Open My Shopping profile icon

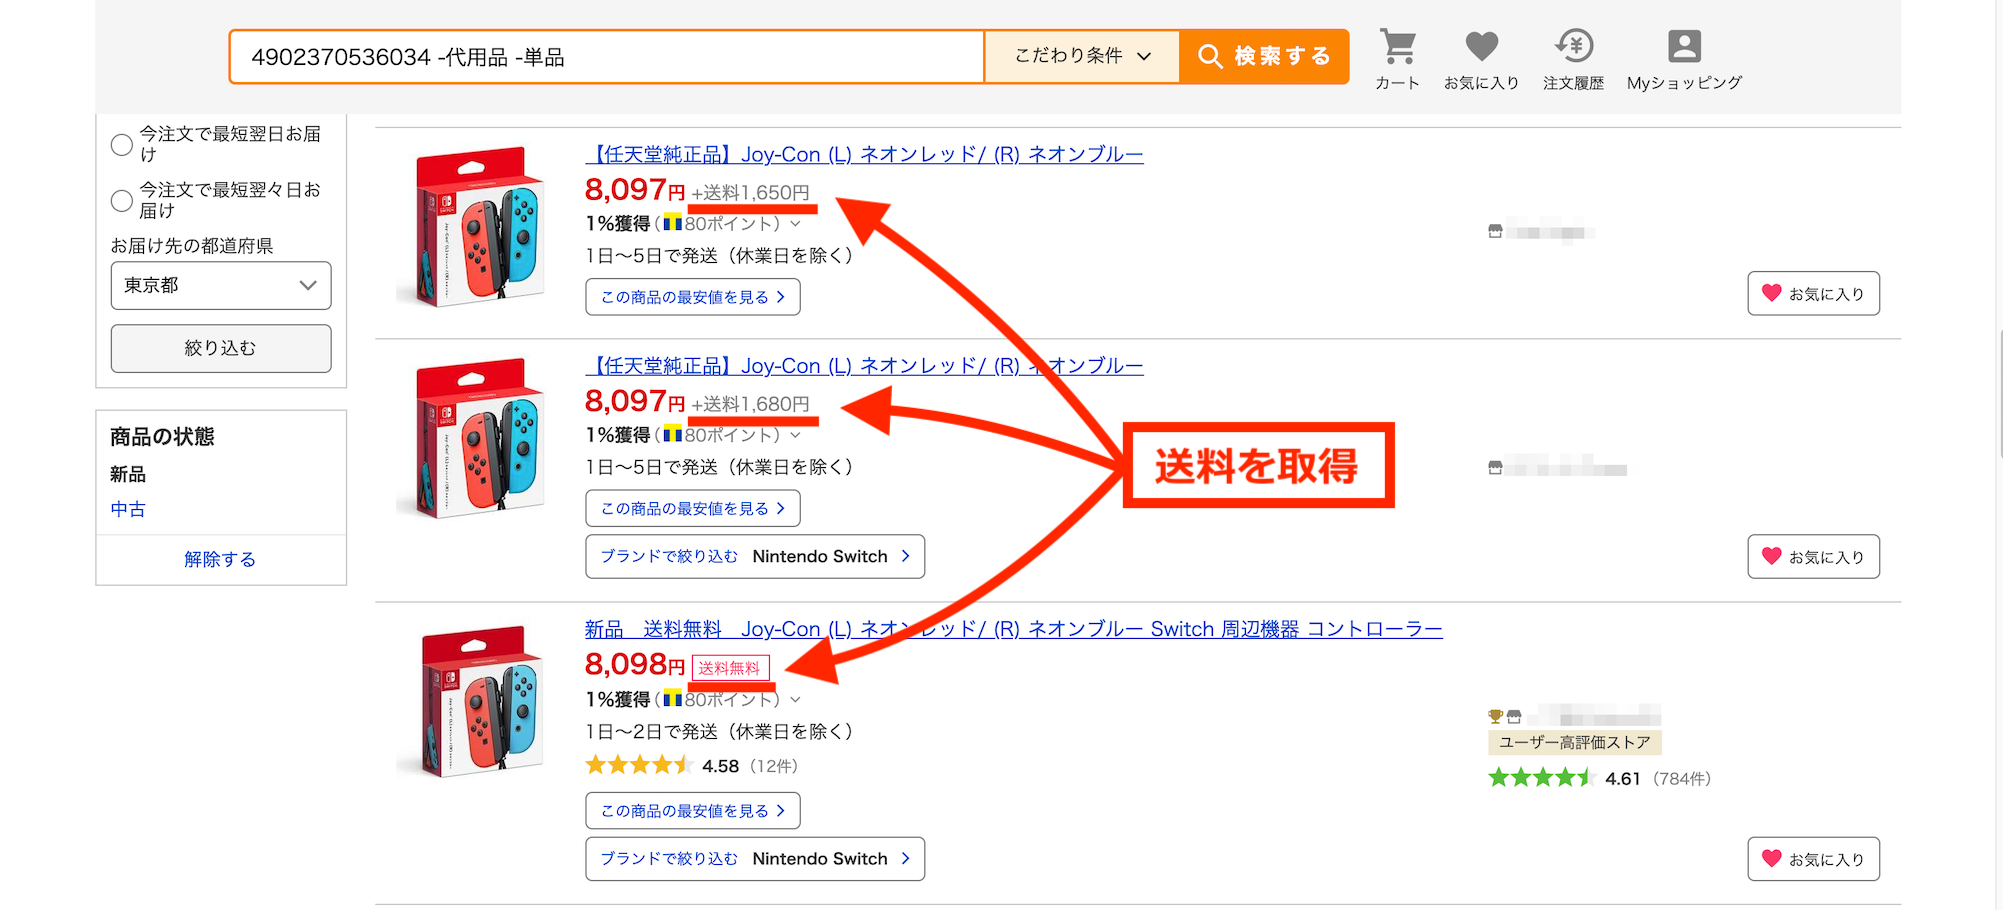tap(1684, 48)
